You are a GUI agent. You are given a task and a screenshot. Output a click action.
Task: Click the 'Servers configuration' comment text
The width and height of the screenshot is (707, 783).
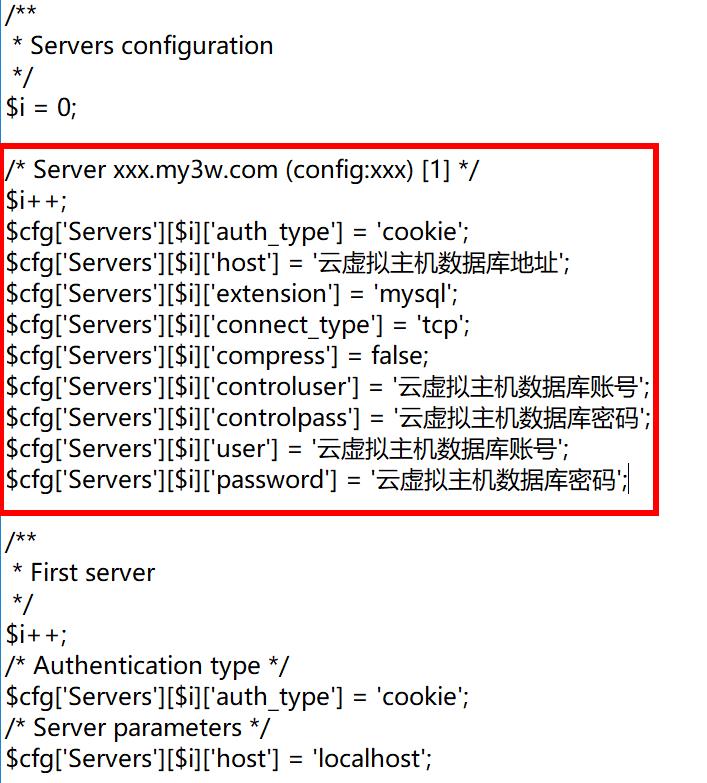click(x=152, y=46)
